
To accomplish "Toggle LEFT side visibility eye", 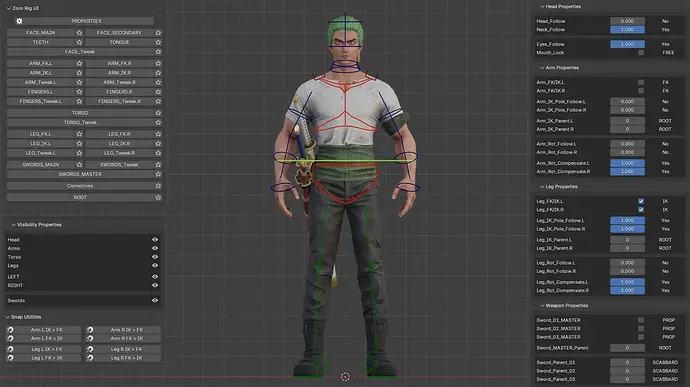I will 155,276.
